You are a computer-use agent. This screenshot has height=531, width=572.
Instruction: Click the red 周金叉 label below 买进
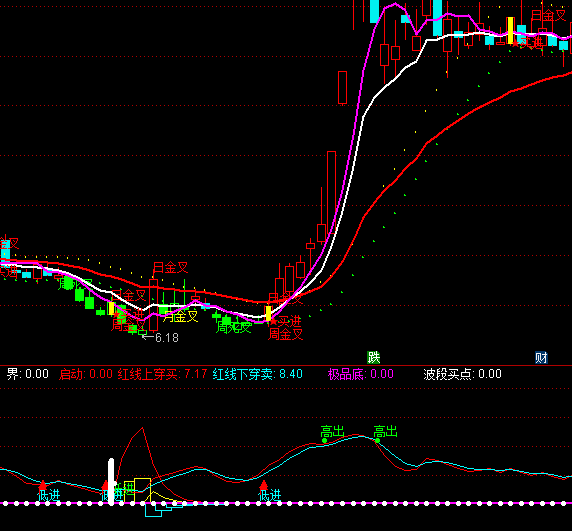285,334
